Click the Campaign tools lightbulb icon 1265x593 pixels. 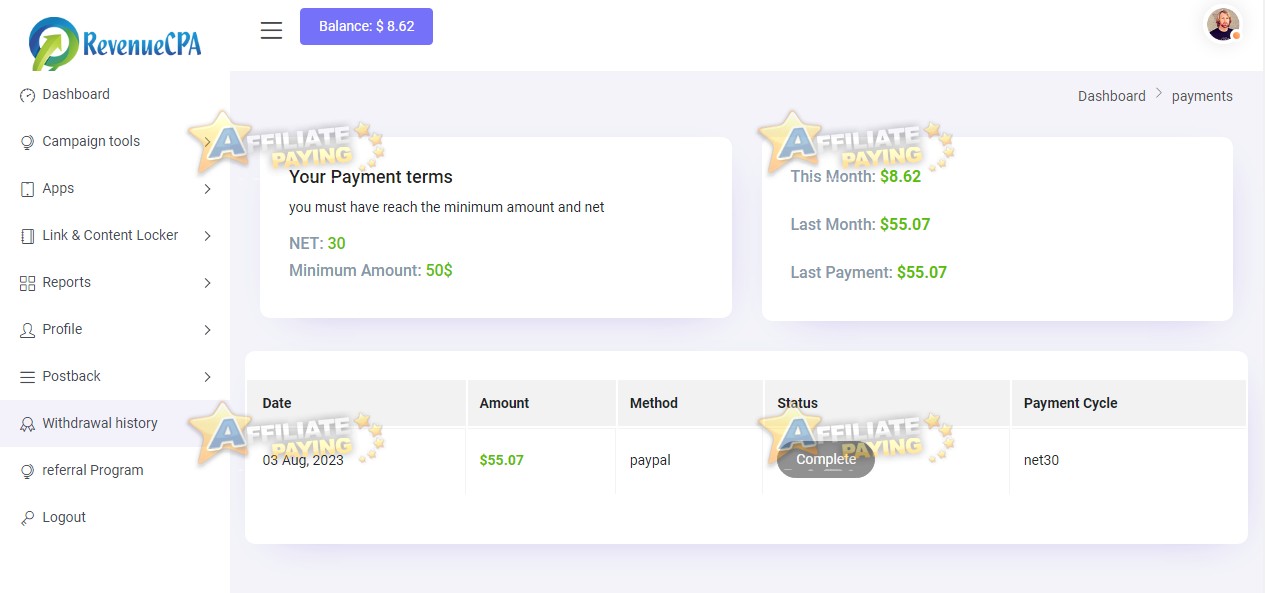point(27,142)
